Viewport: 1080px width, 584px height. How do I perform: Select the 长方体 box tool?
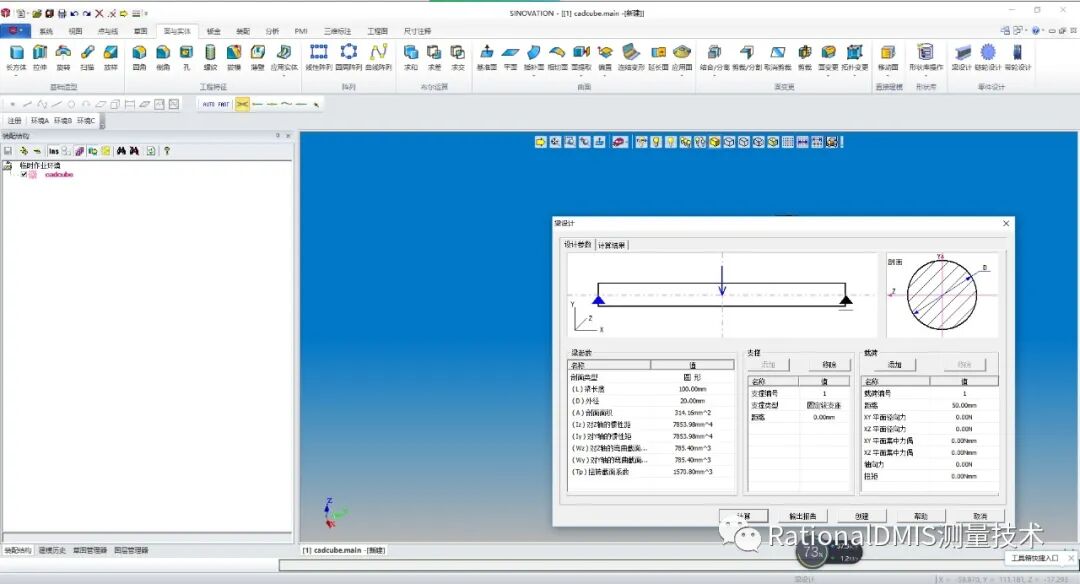(16, 56)
